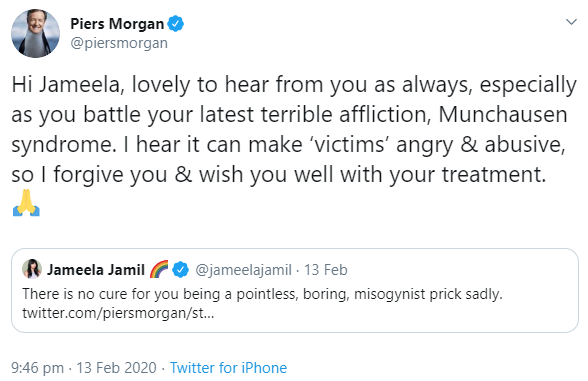The width and height of the screenshot is (588, 381).
Task: Click the 13 Feb date in quoted tweet
Action: pyautogui.click(x=326, y=270)
